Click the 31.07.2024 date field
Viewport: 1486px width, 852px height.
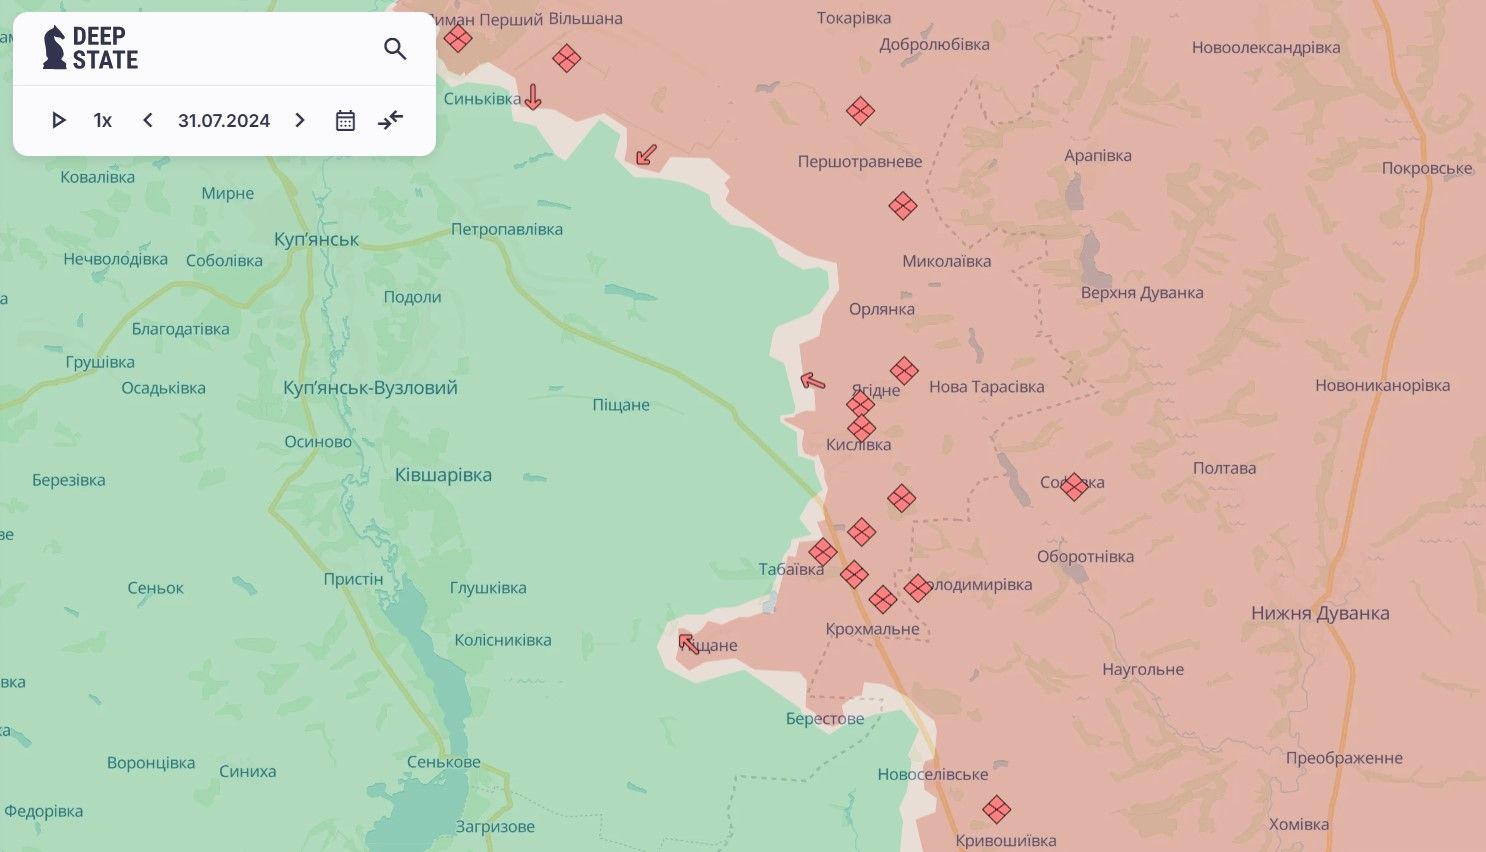pyautogui.click(x=224, y=120)
